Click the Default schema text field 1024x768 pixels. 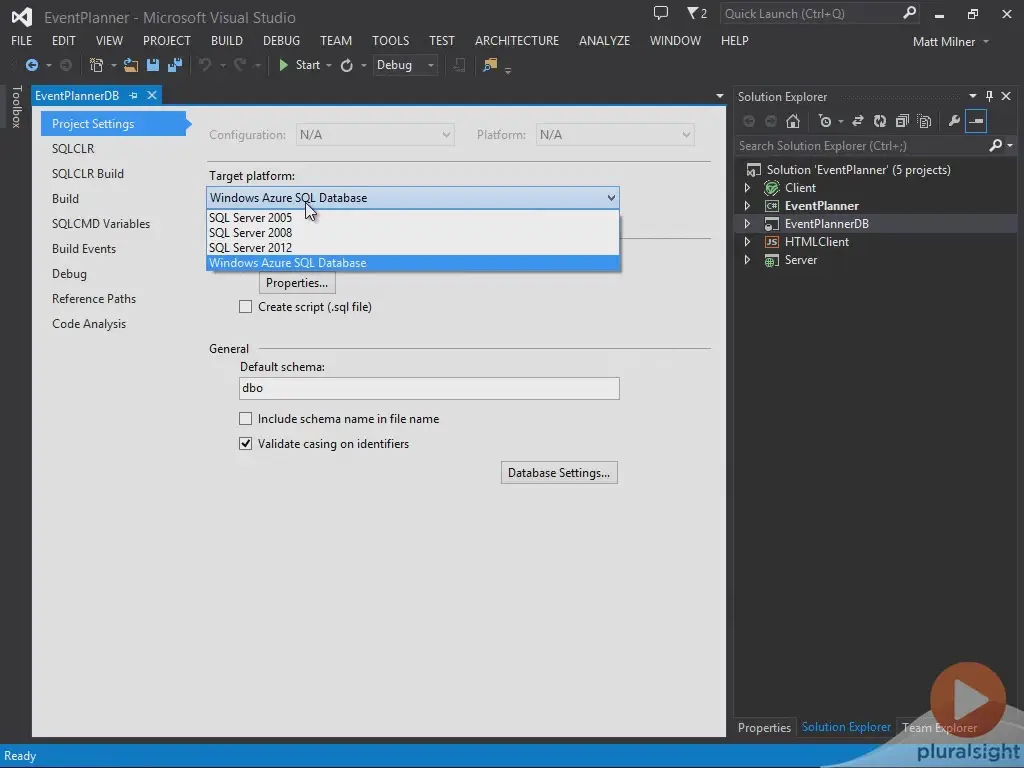[429, 388]
